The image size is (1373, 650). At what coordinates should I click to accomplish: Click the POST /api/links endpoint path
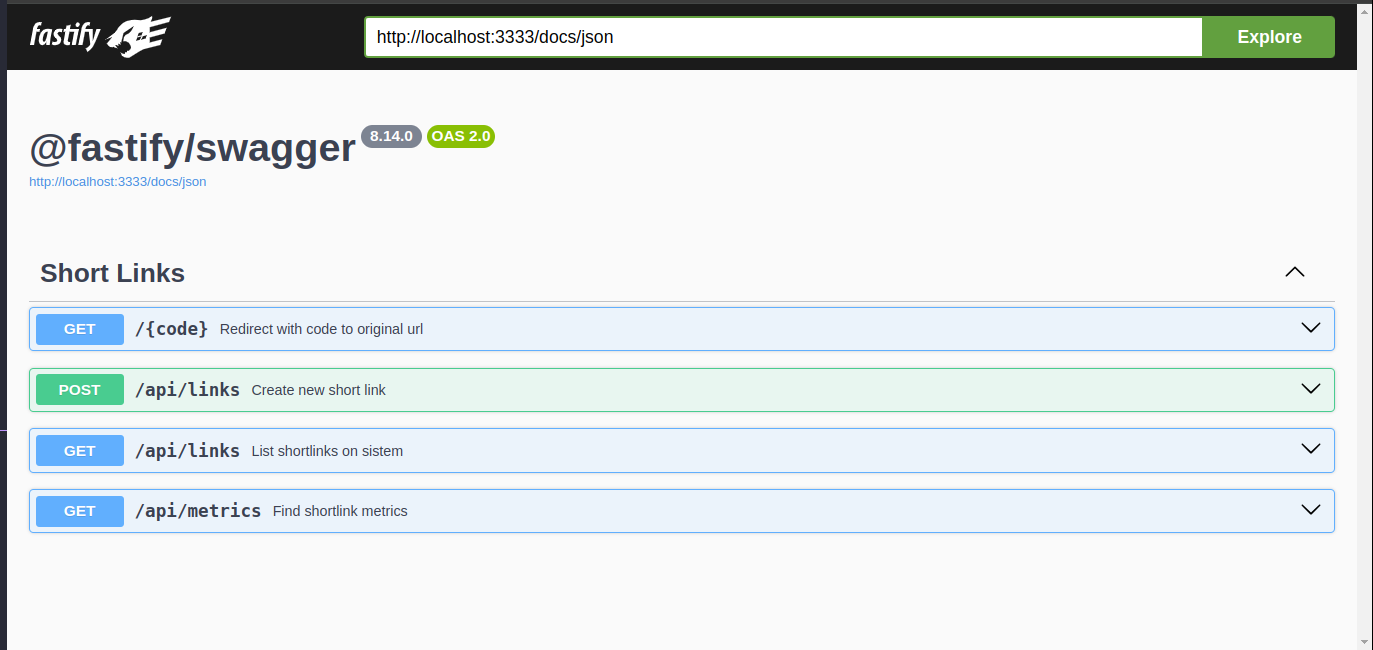[x=187, y=390]
